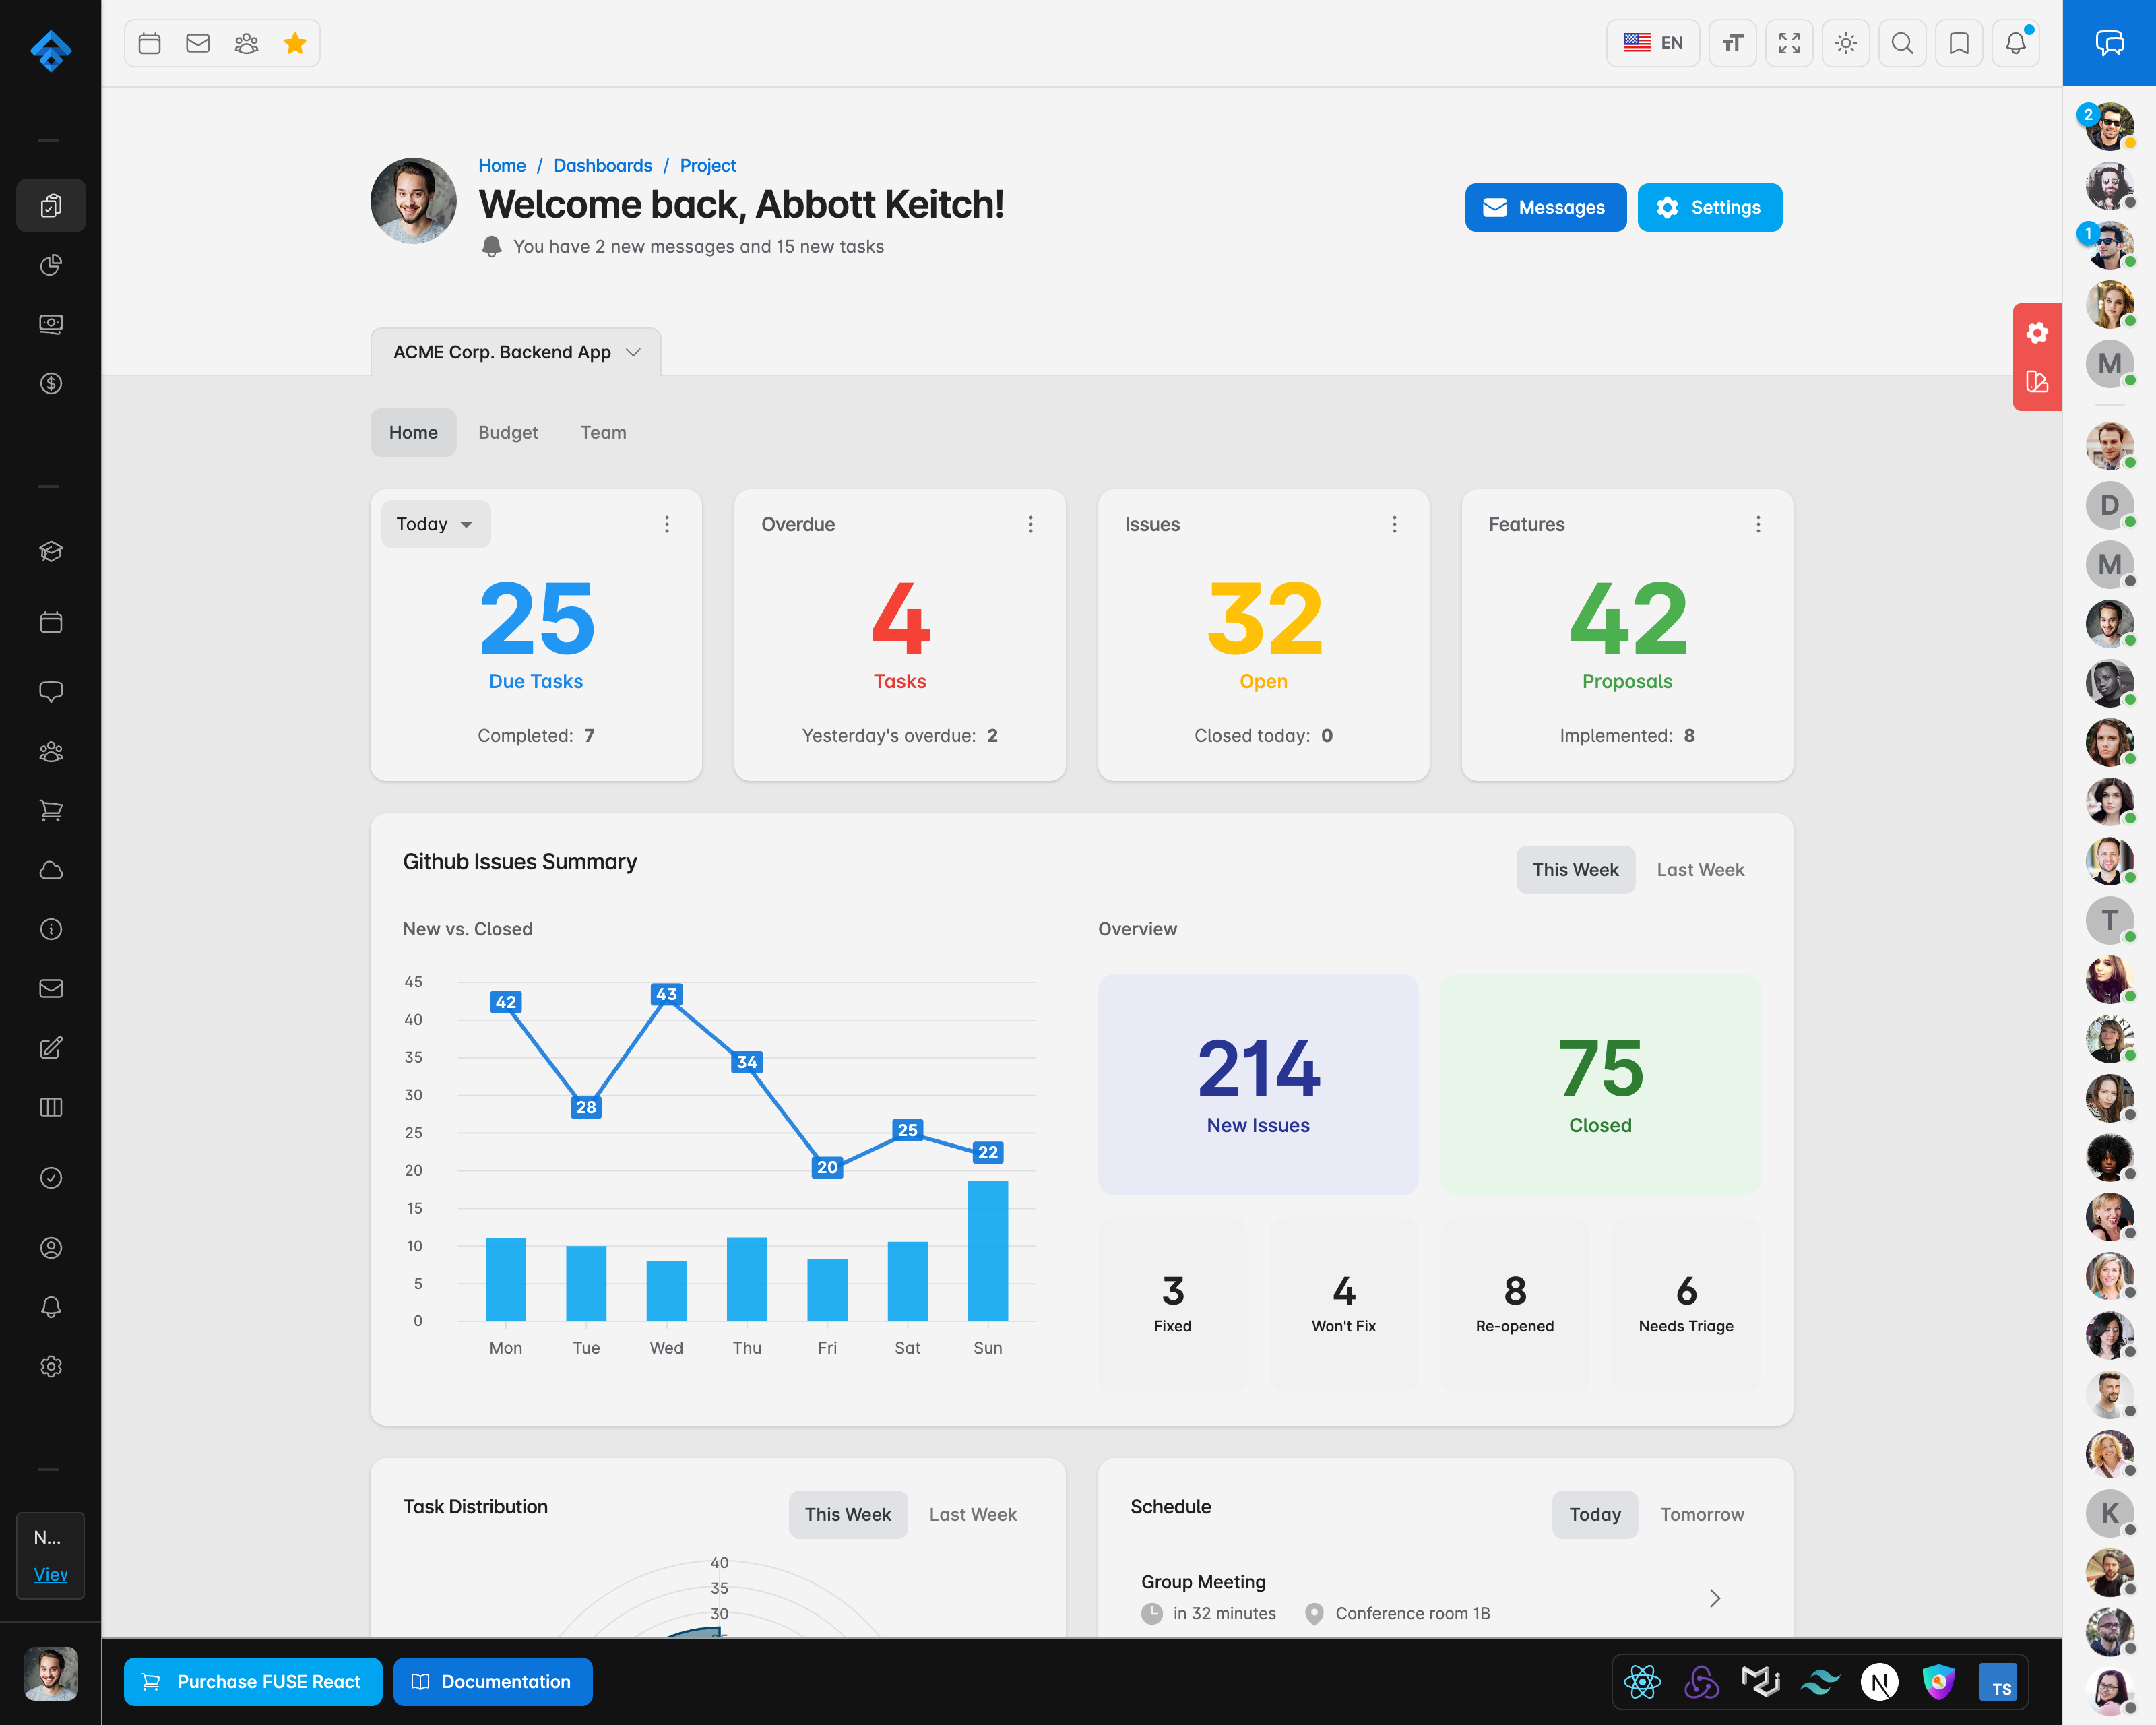Open the Overdue card three-dot menu
Screen dimensions: 2156x1725
1030,524
